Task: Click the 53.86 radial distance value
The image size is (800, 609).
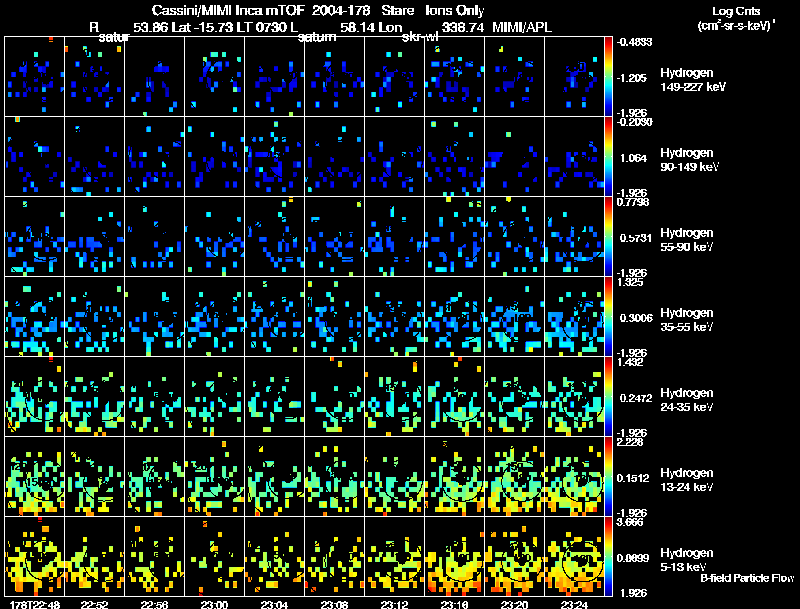Action: click(x=151, y=27)
